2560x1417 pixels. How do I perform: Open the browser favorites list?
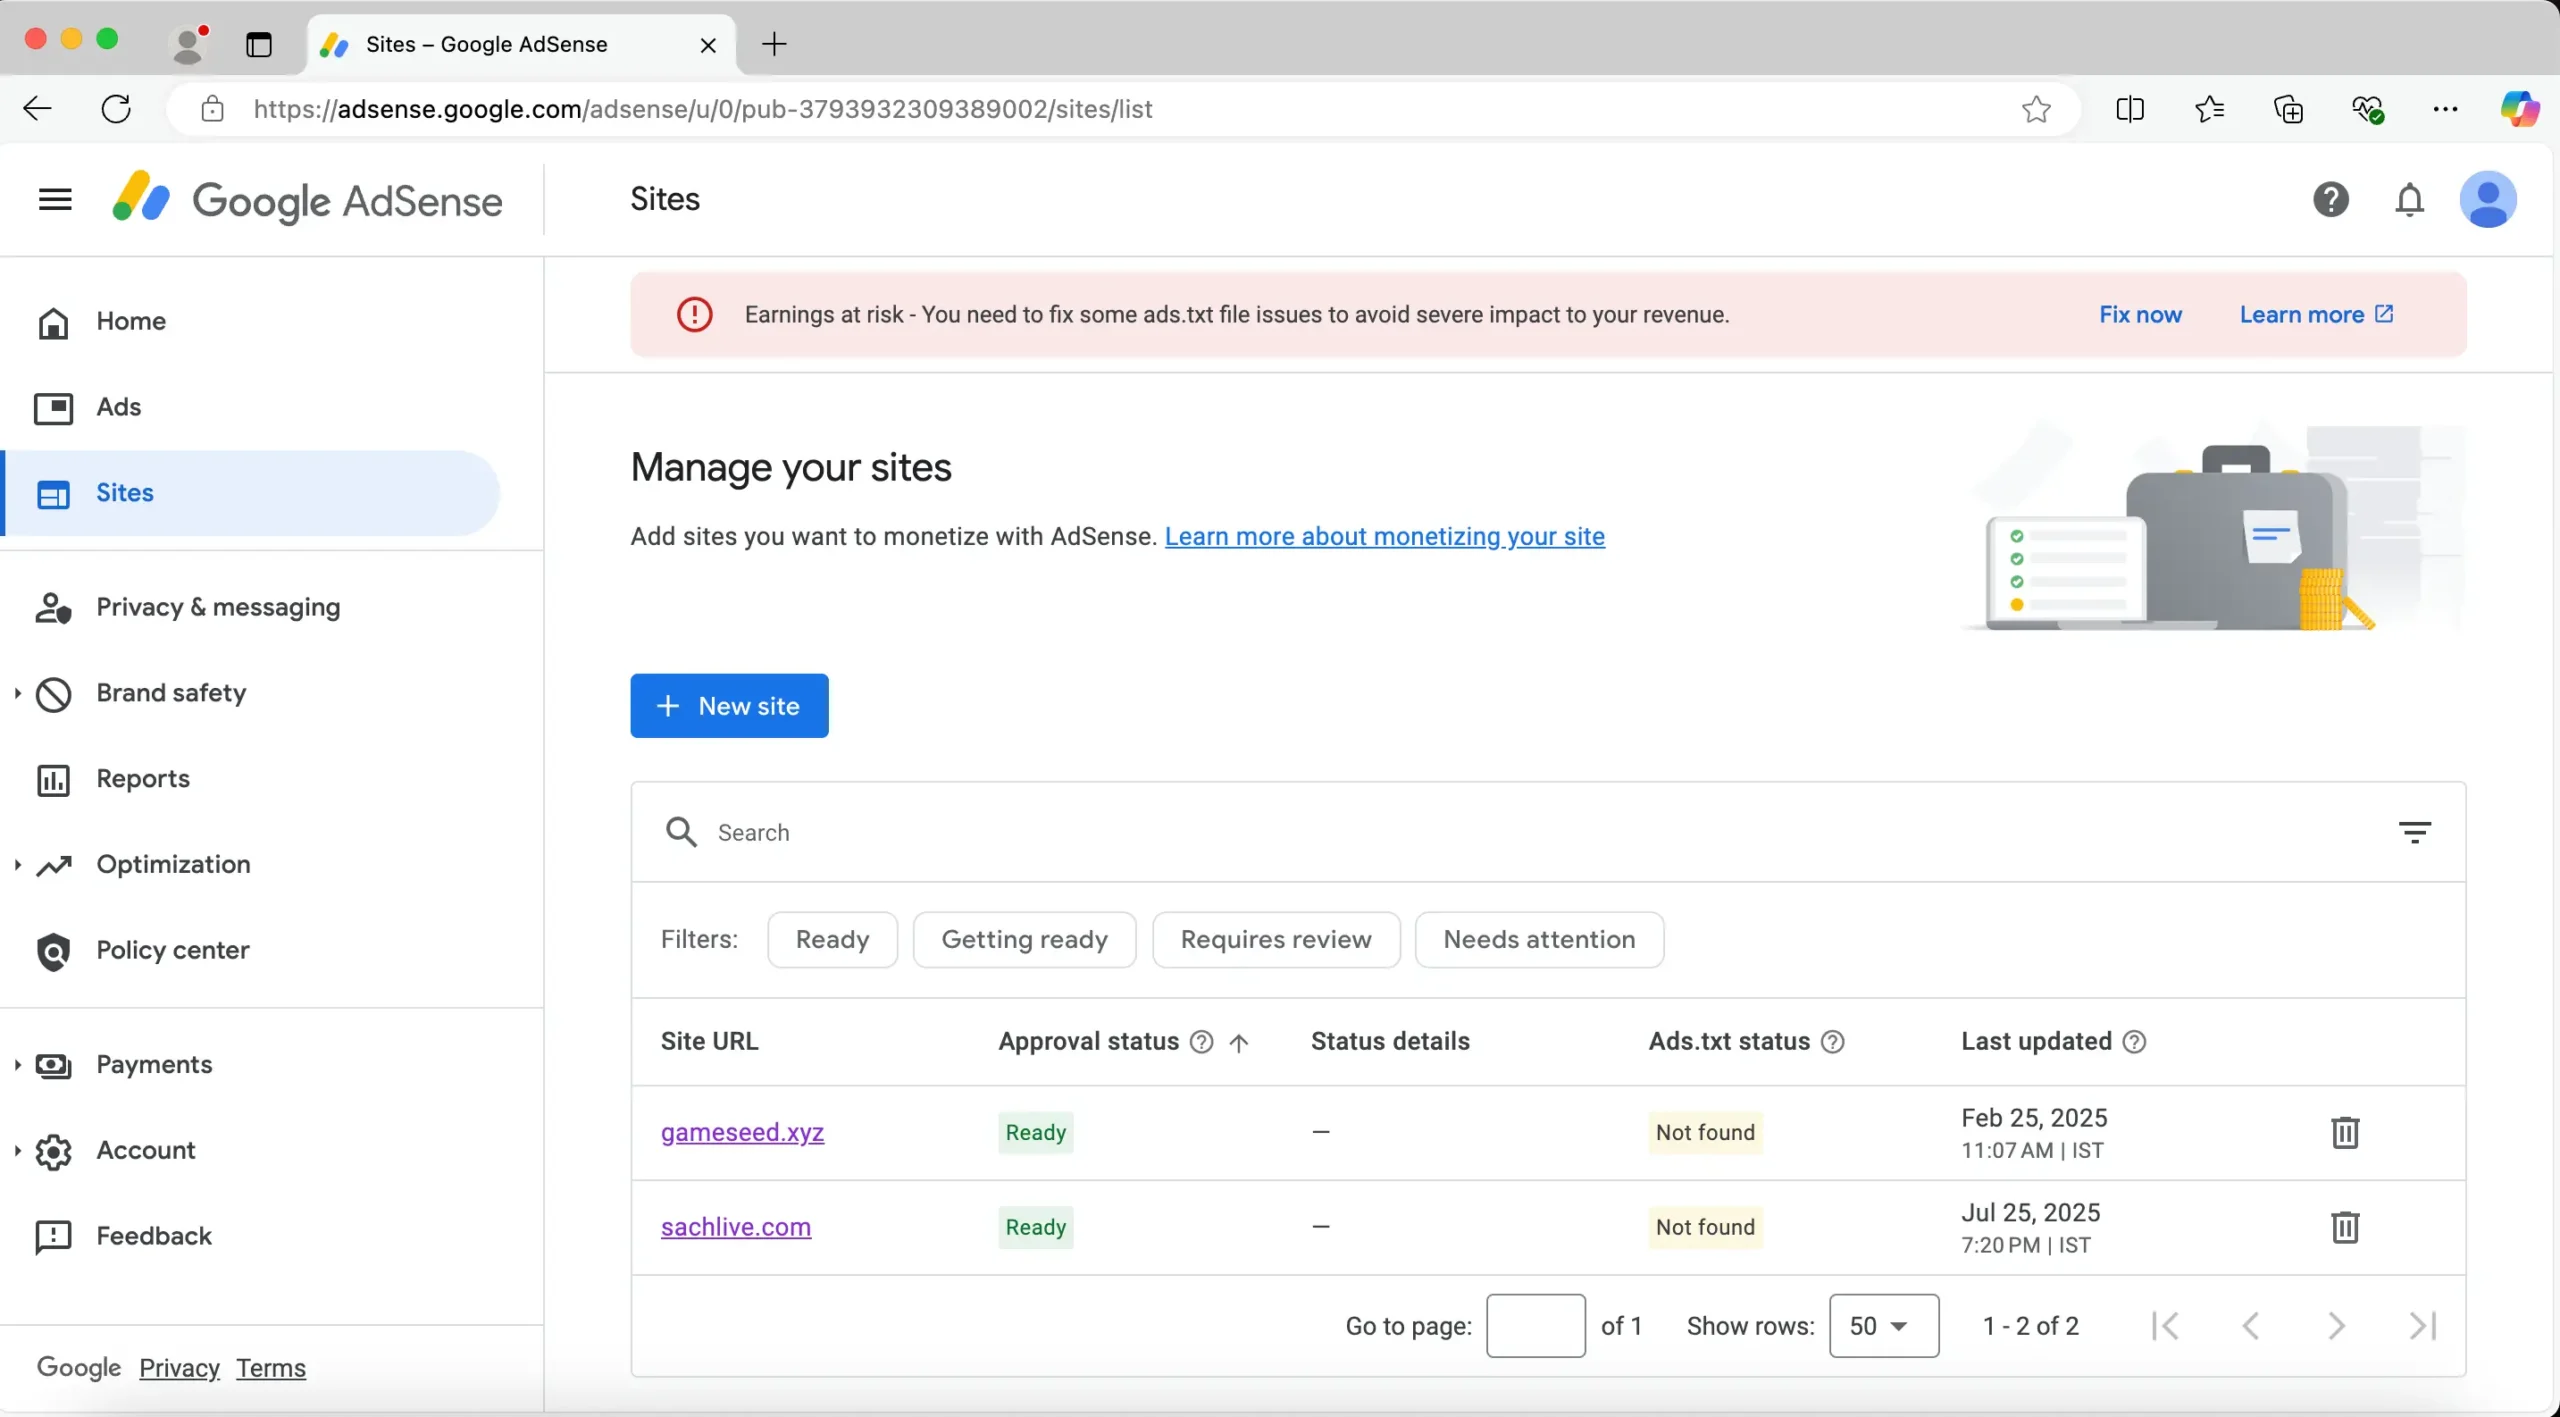tap(2209, 108)
